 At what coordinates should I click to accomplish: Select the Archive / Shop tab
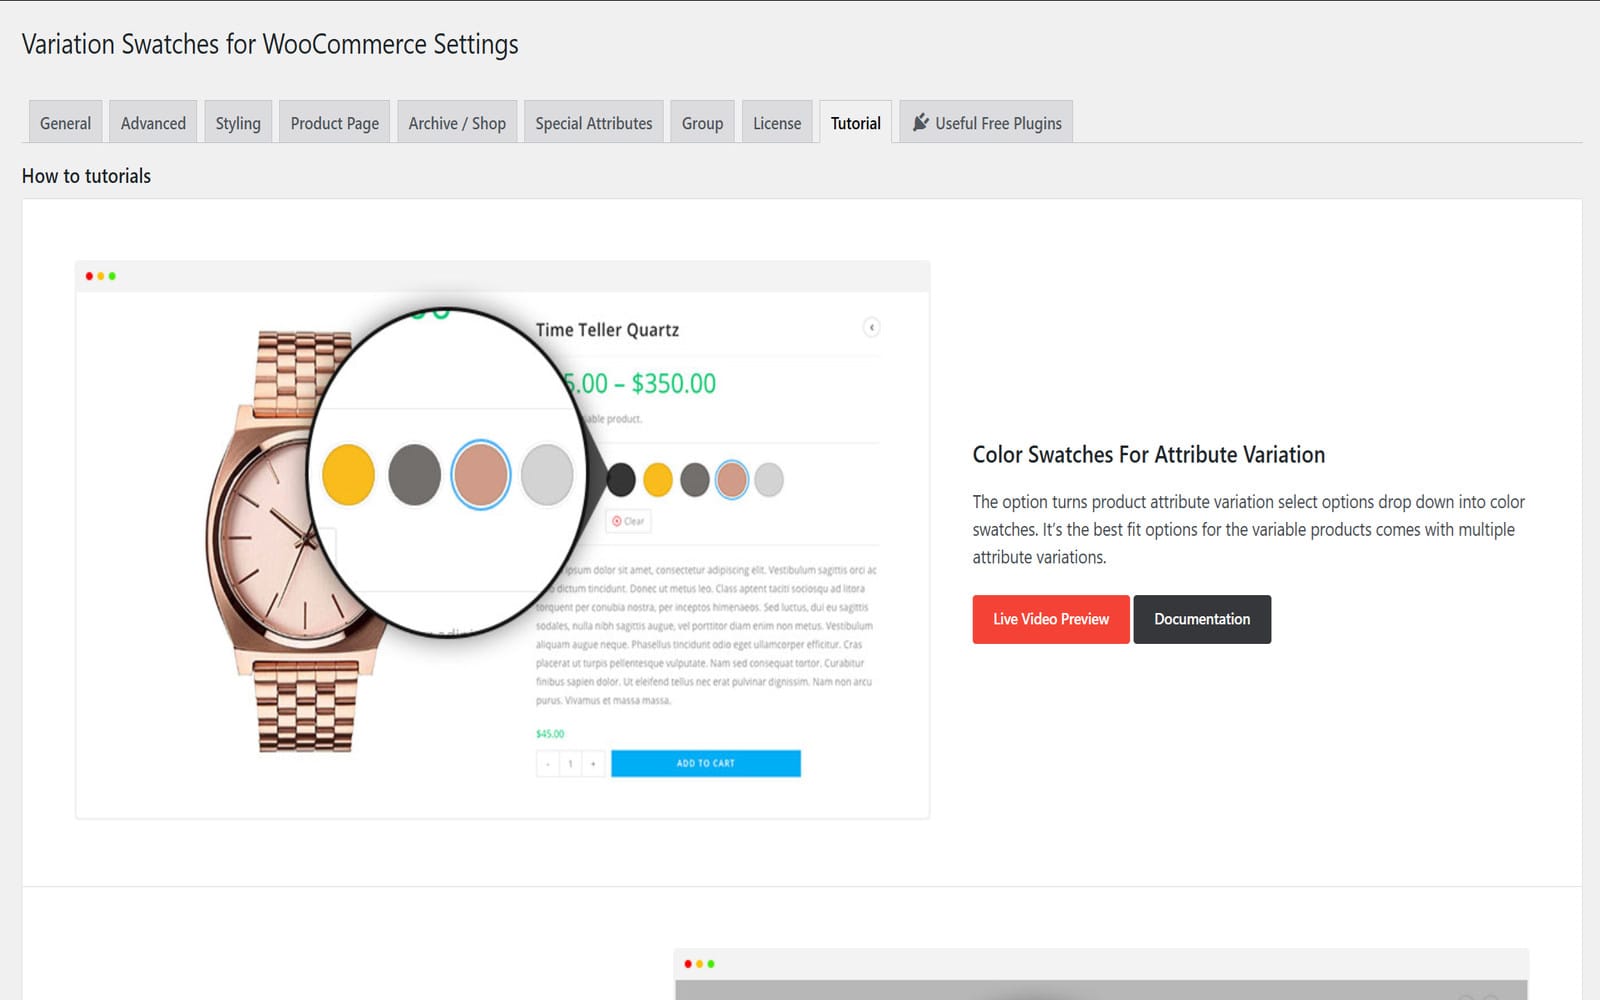tap(457, 122)
